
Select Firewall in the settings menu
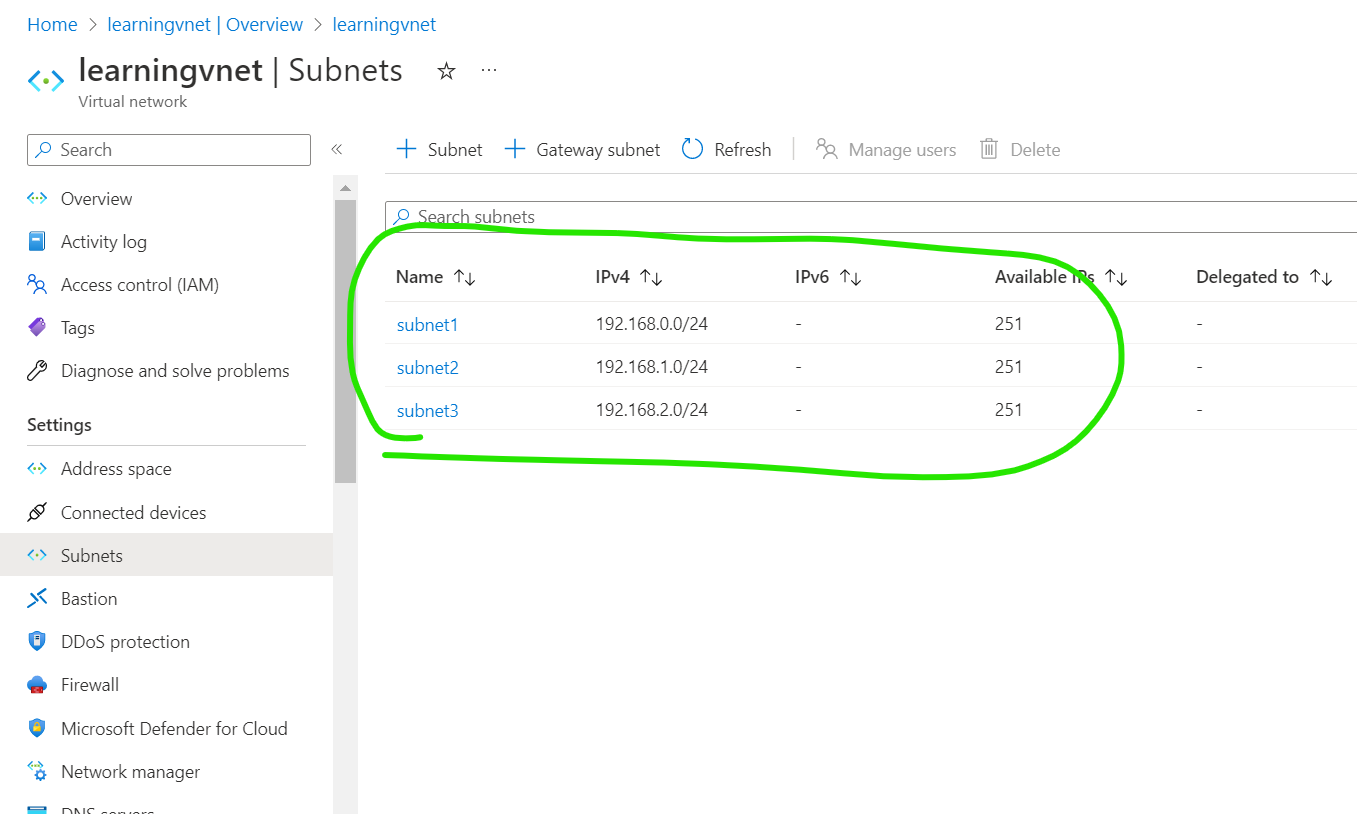(89, 685)
